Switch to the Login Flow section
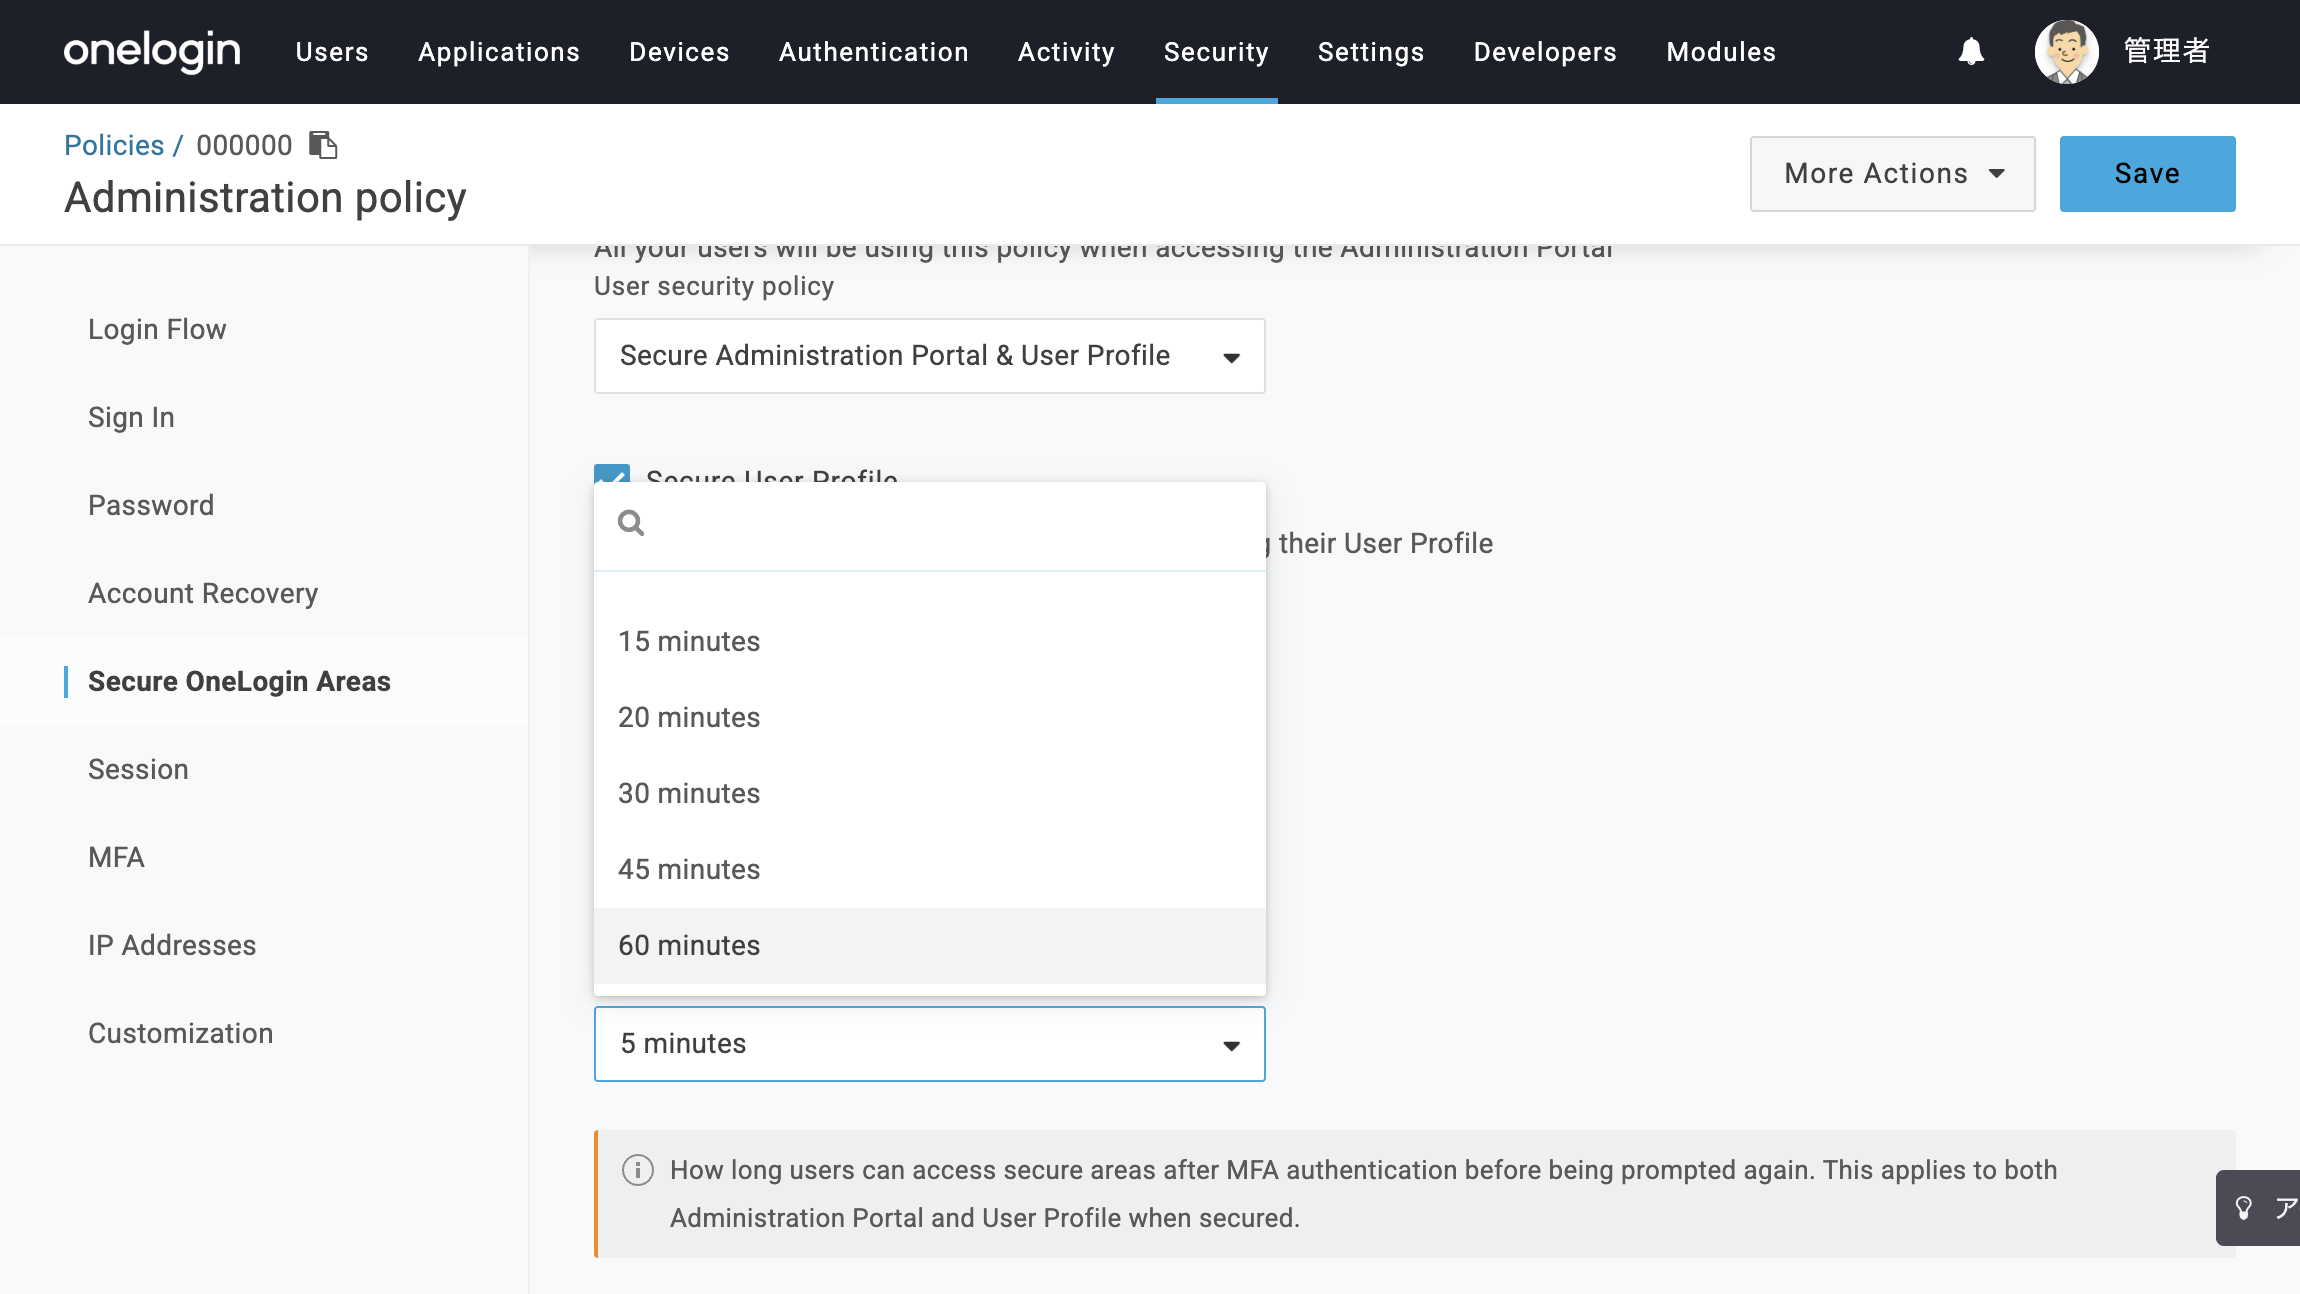This screenshot has width=2300, height=1294. tap(157, 330)
